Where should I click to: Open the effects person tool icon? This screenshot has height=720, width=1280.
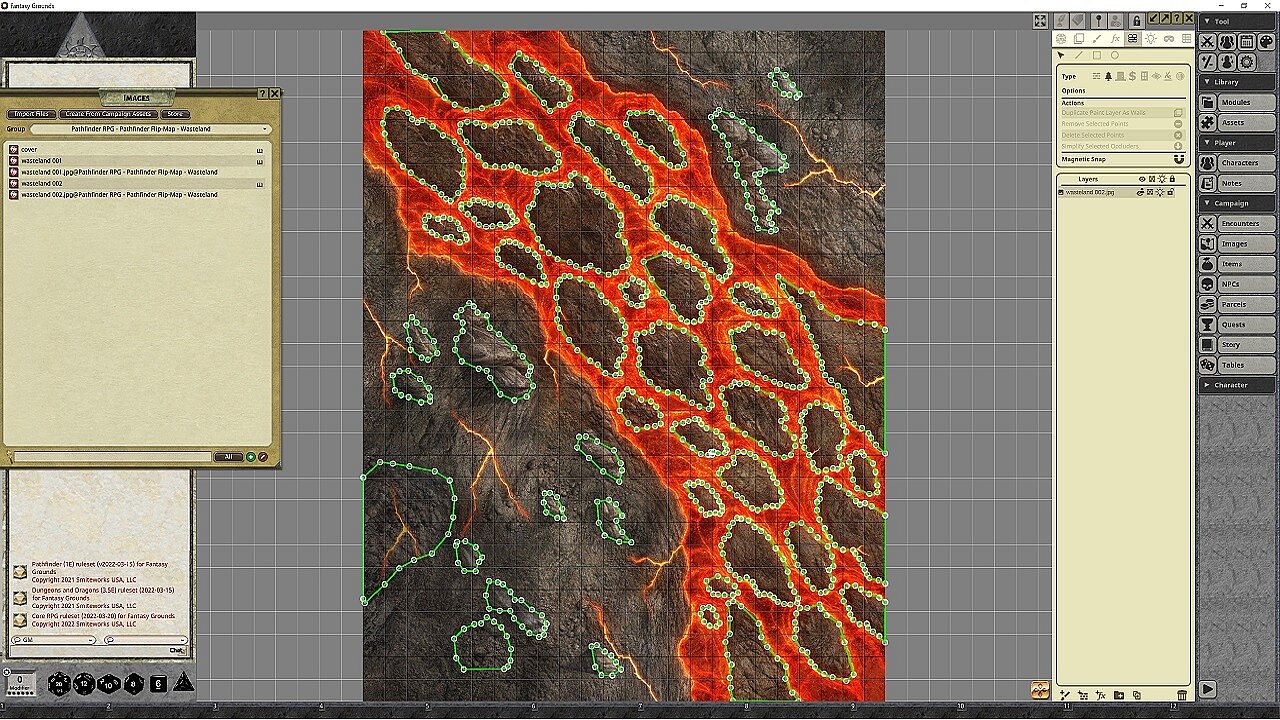coord(1227,62)
